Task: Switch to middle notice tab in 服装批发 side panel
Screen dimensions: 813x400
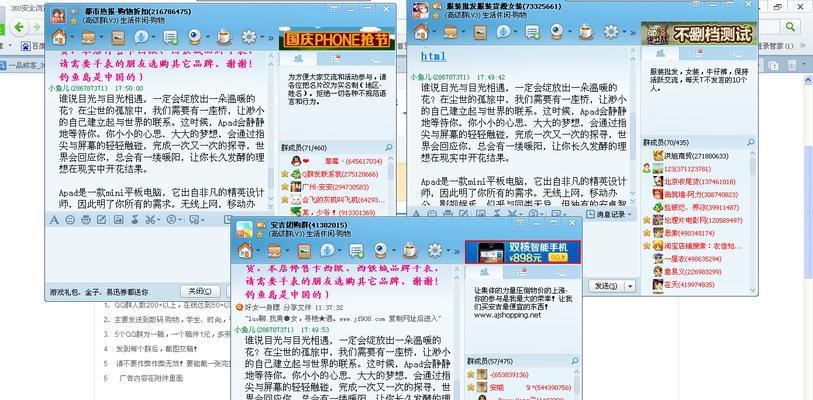Action: 698,53
